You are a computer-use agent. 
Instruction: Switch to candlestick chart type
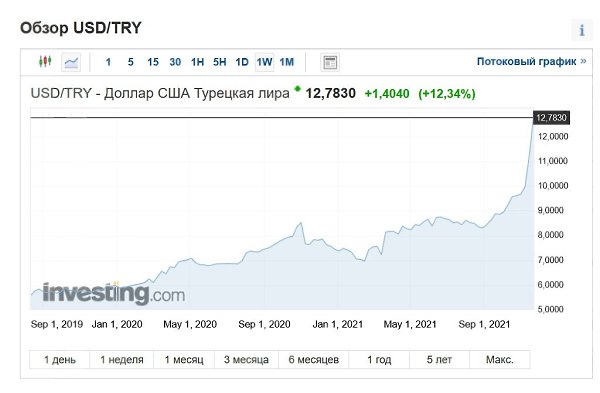click(x=45, y=62)
